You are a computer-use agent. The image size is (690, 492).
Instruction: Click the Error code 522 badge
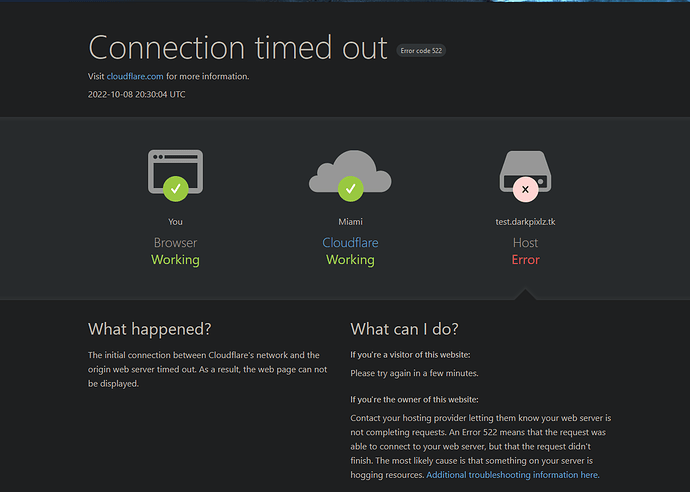click(x=421, y=51)
